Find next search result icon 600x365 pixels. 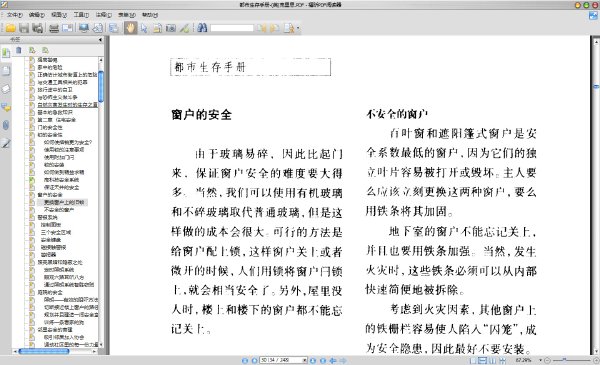point(274,28)
